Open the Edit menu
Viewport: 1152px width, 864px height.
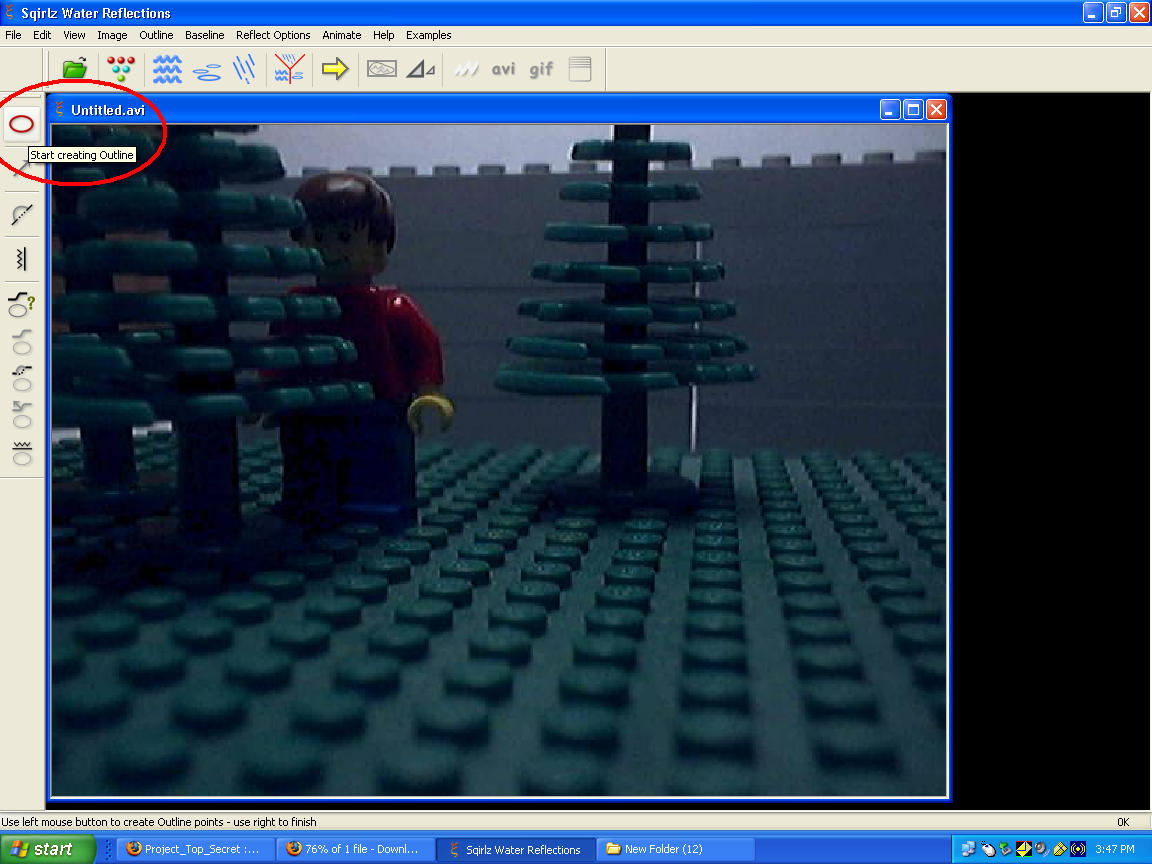42,35
